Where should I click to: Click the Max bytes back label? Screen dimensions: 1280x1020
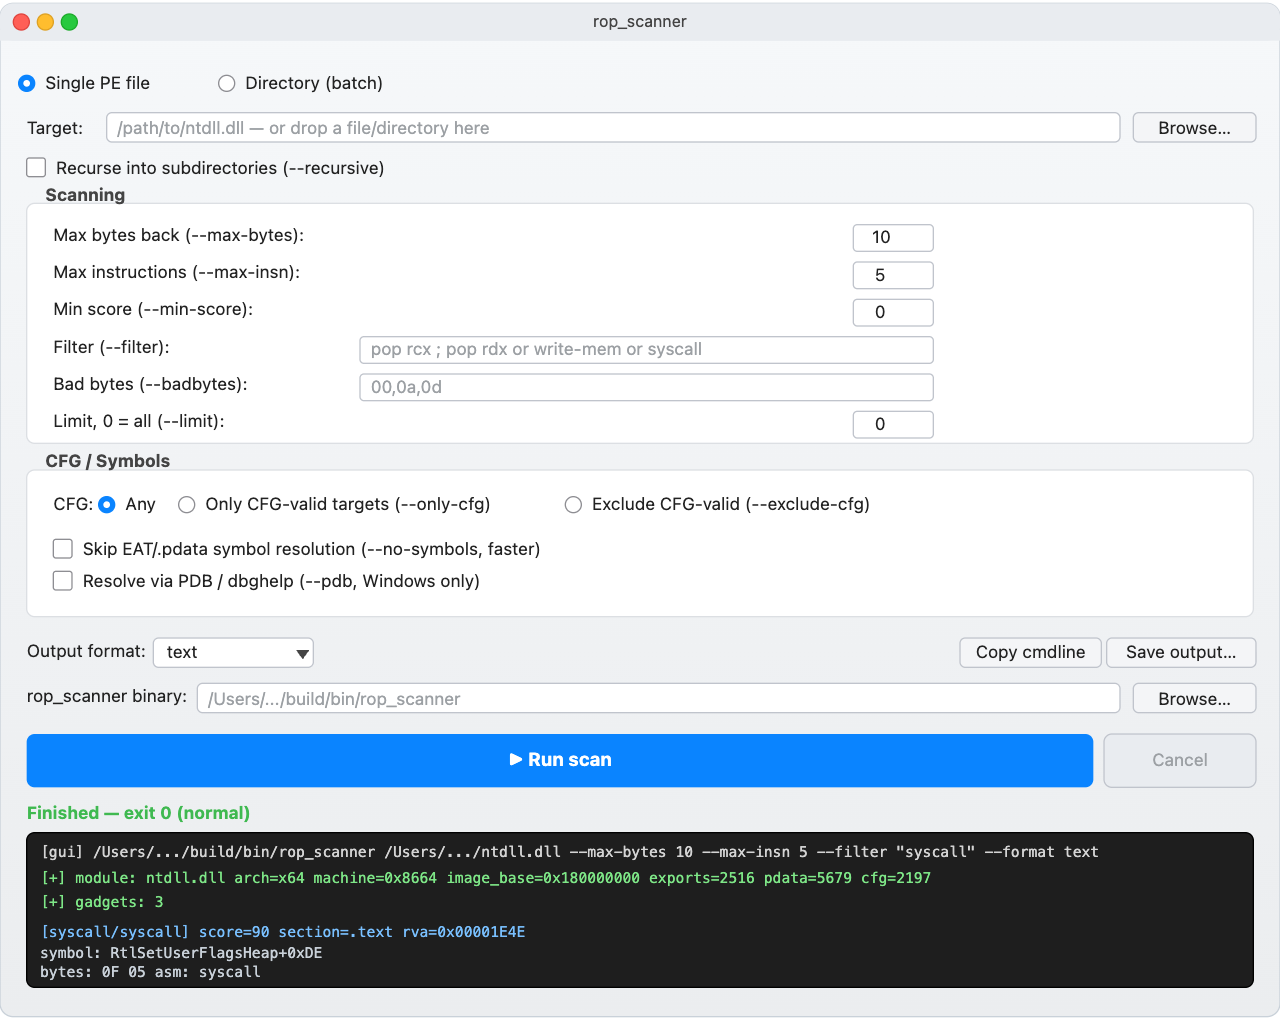(178, 235)
